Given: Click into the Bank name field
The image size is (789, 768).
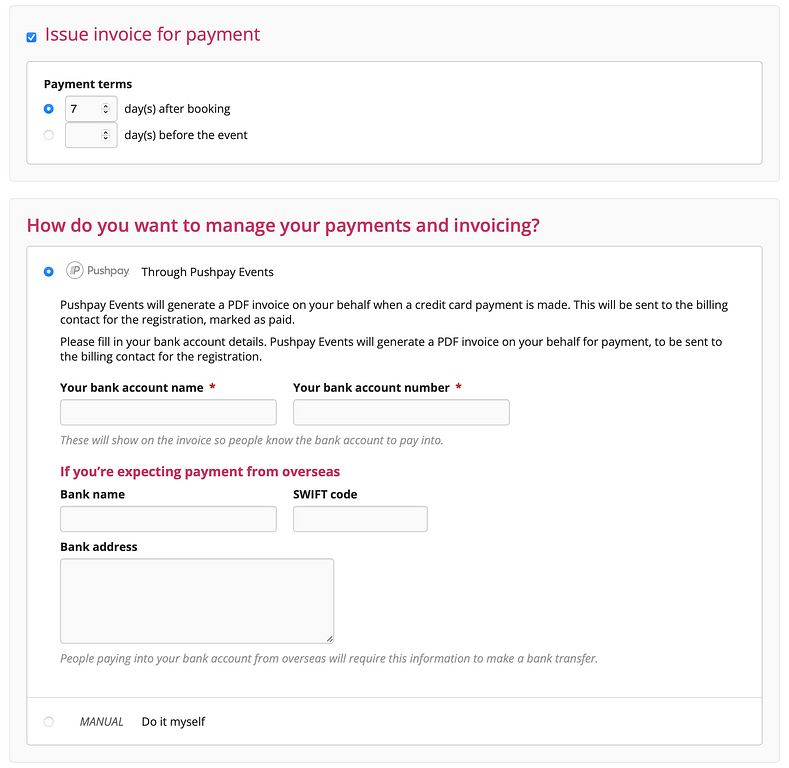Looking at the screenshot, I should point(168,519).
